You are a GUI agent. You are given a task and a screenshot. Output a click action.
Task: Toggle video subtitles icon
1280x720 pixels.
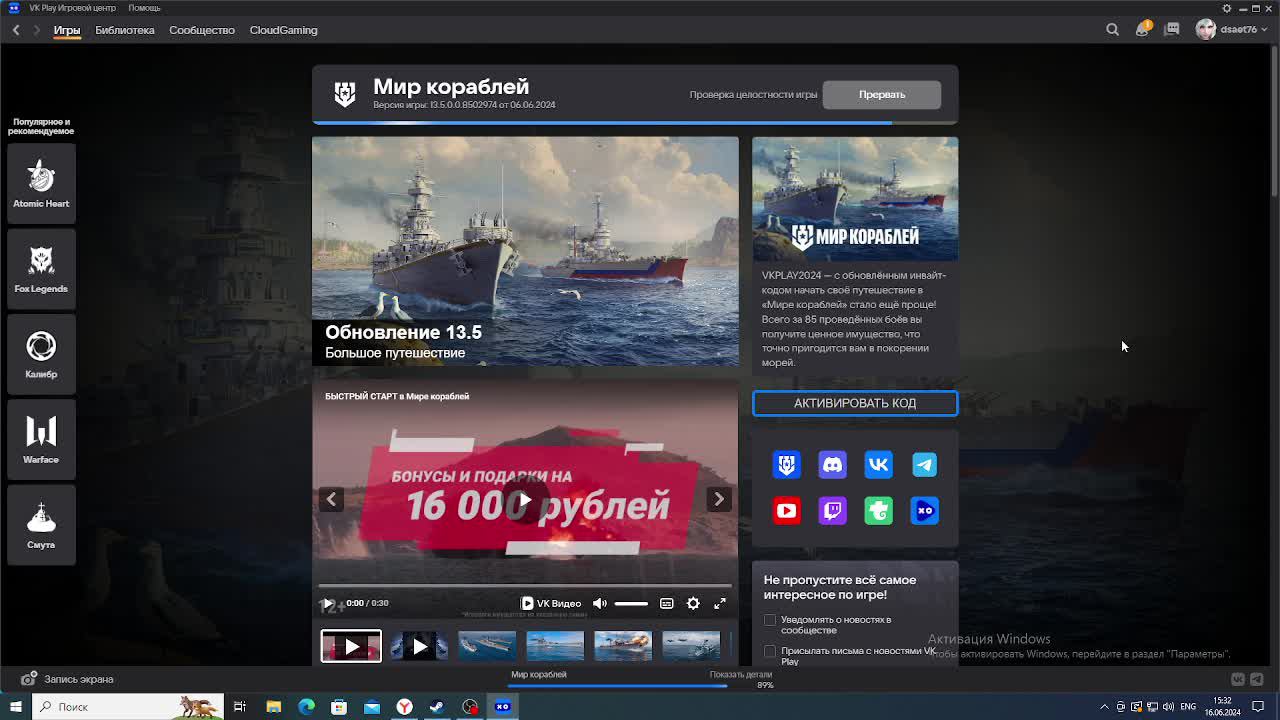tap(667, 603)
